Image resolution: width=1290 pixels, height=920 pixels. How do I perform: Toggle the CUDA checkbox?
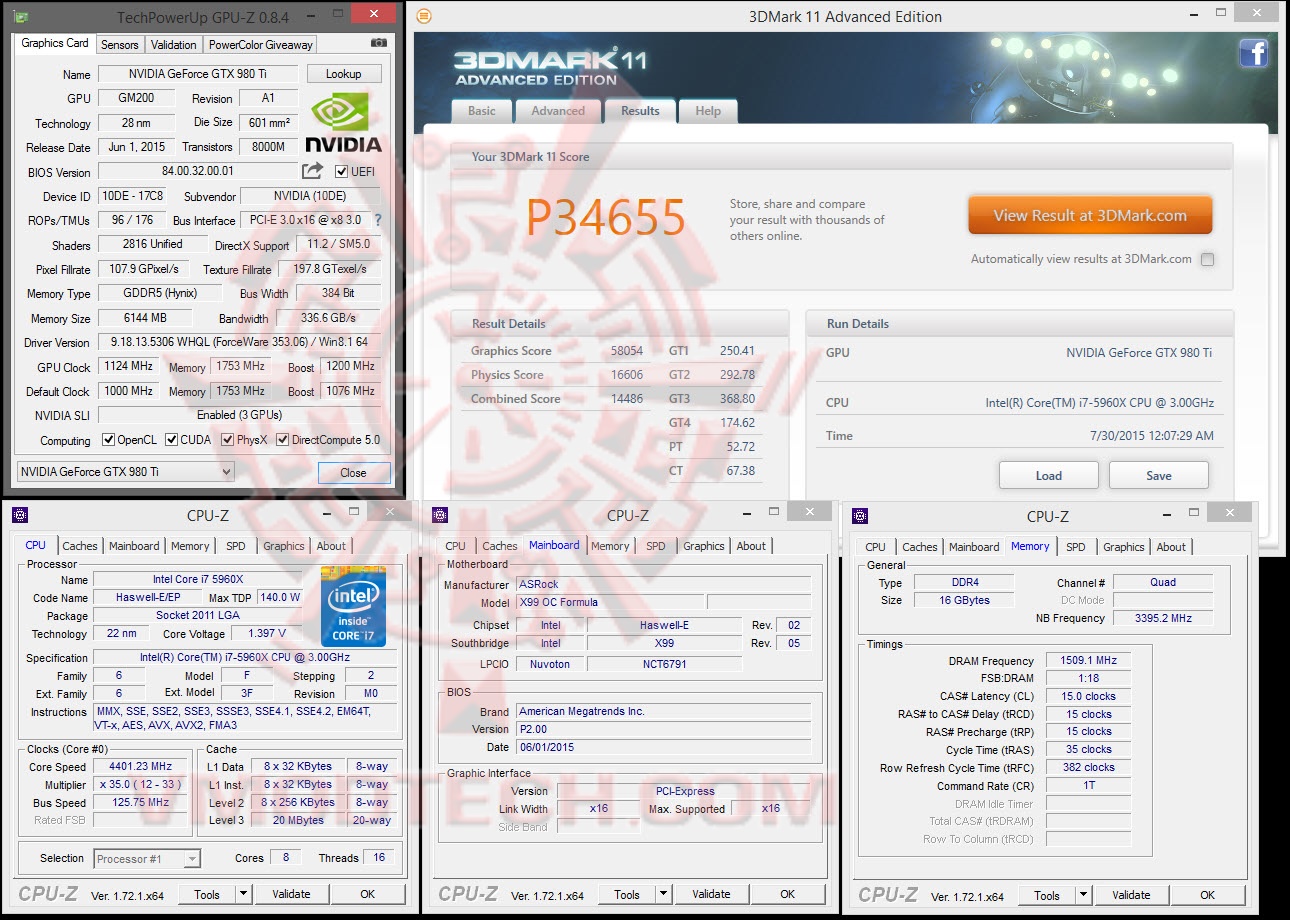point(172,440)
